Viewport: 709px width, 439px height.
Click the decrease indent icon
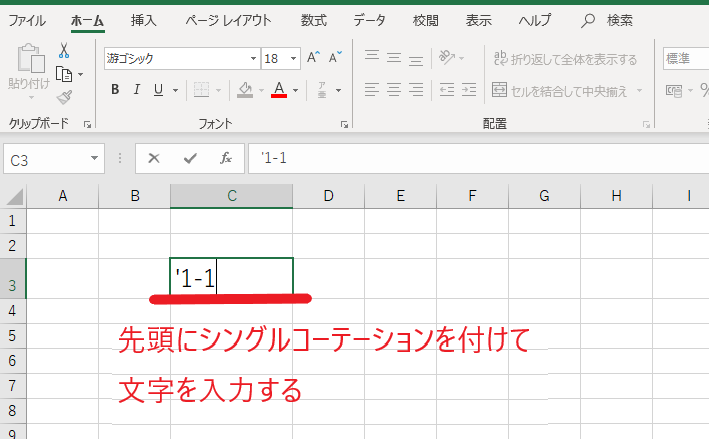(x=447, y=90)
